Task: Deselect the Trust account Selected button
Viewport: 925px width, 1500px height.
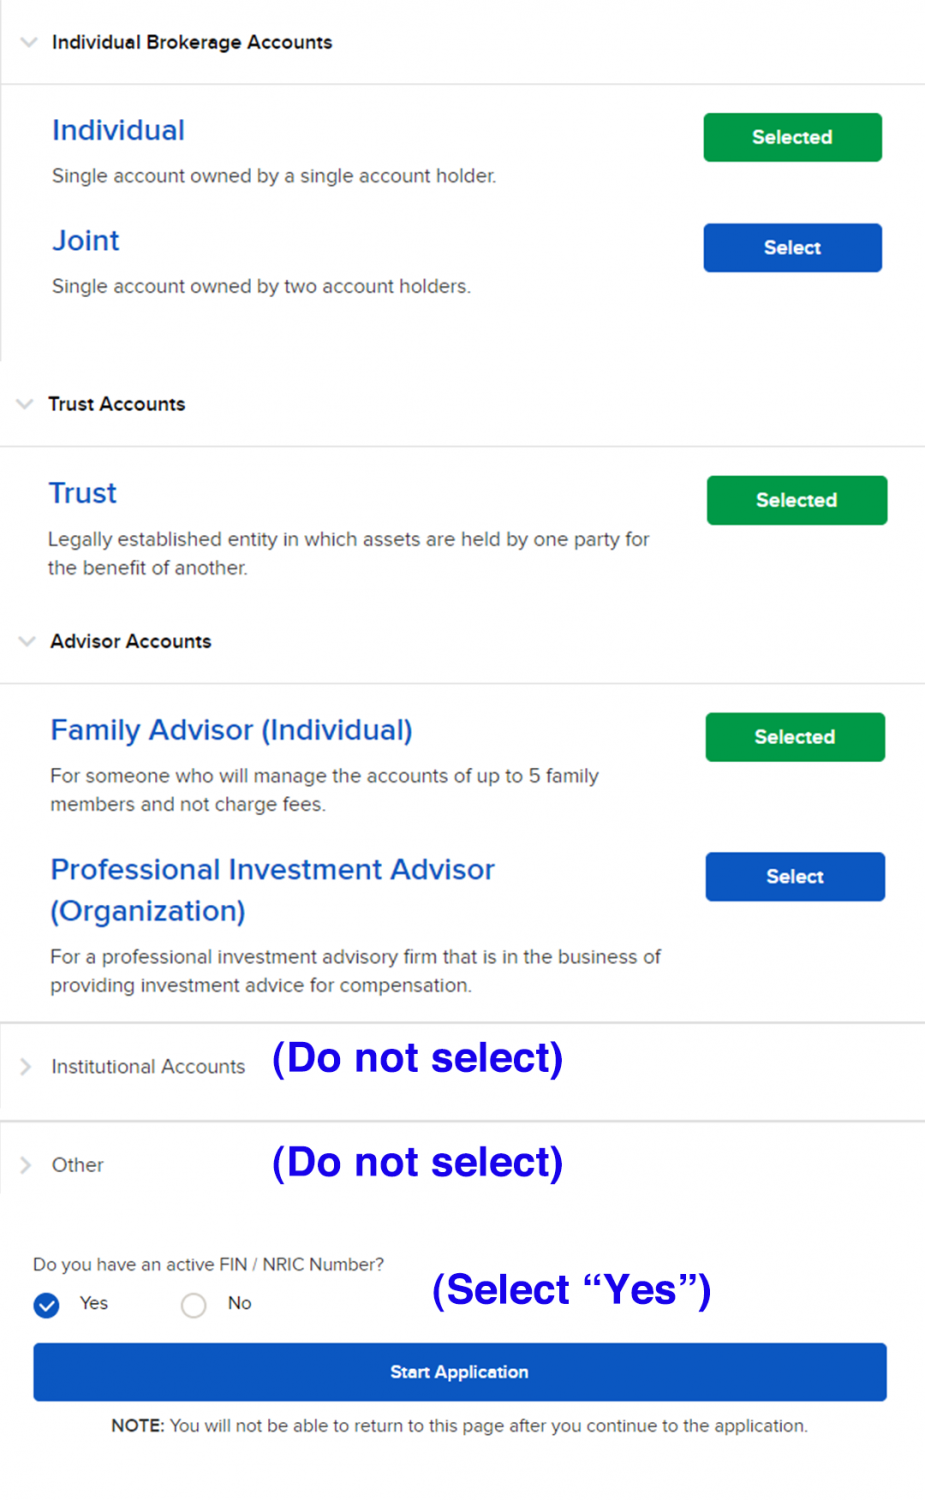Action: point(796,500)
